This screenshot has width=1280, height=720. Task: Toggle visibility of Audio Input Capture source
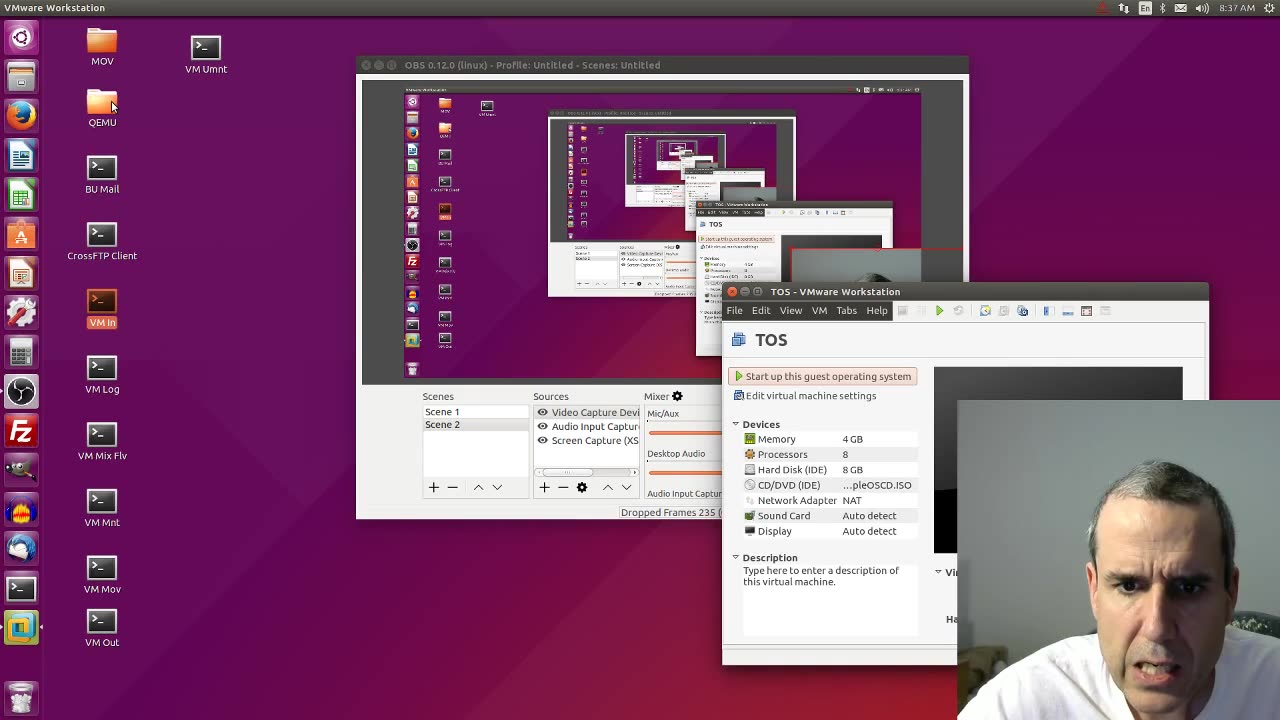click(542, 426)
